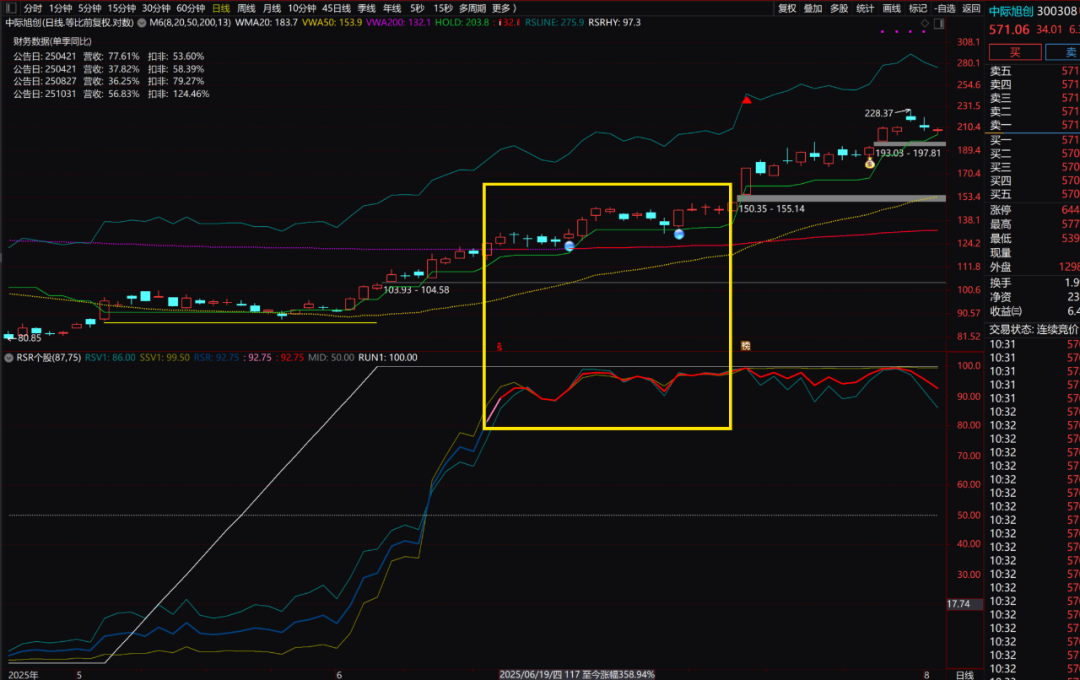
Task: Click the money bag marker near 193.03
Action: (869, 163)
